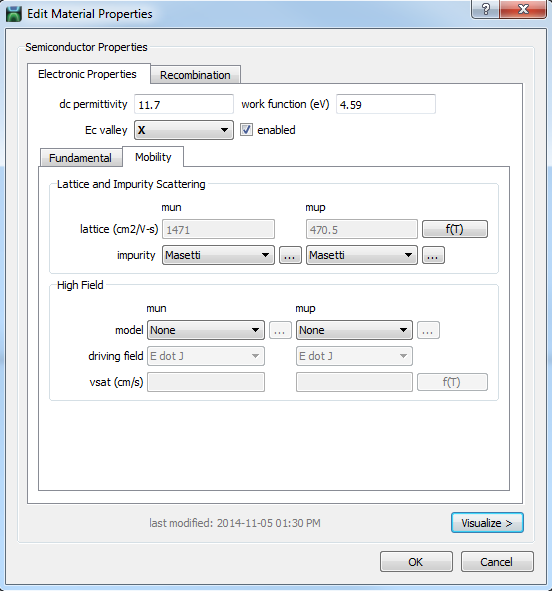Click the vsat f(T) button
This screenshot has height=591, width=552.
(x=452, y=382)
